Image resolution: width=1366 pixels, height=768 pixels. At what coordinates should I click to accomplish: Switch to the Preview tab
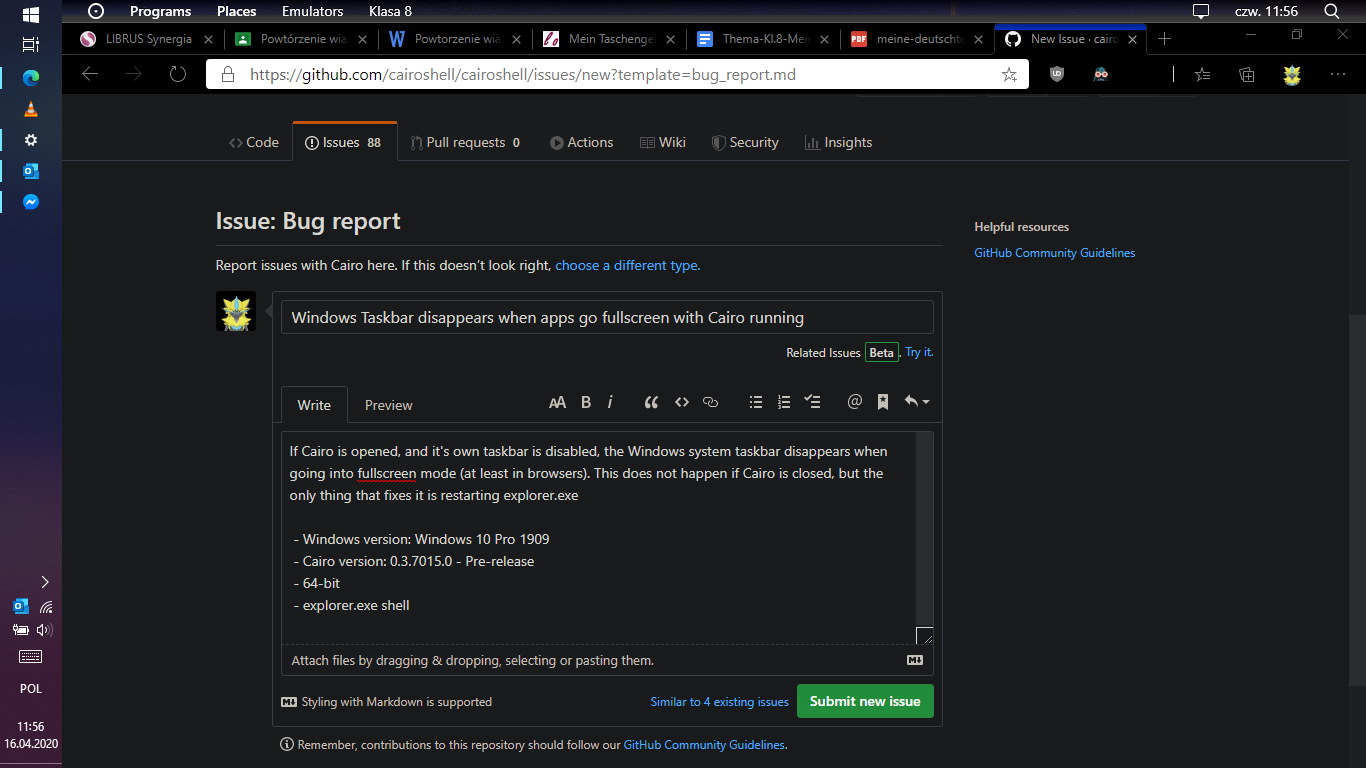388,404
